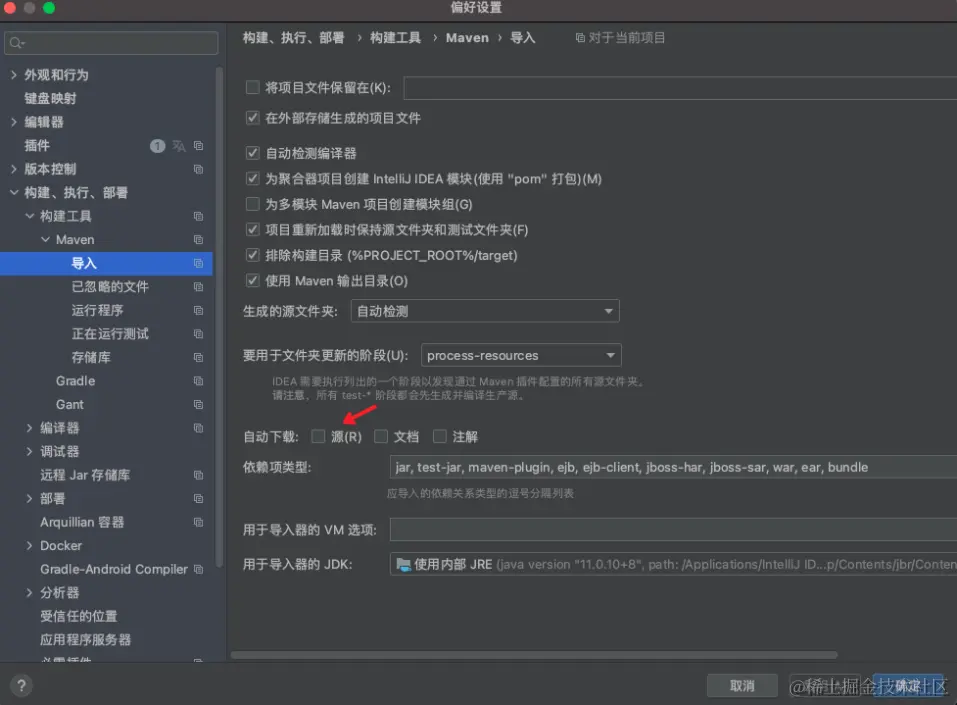Click 构建、执行、部署 in the breadcrumb
Screen dimensions: 957x705
pyautogui.click(x=294, y=38)
